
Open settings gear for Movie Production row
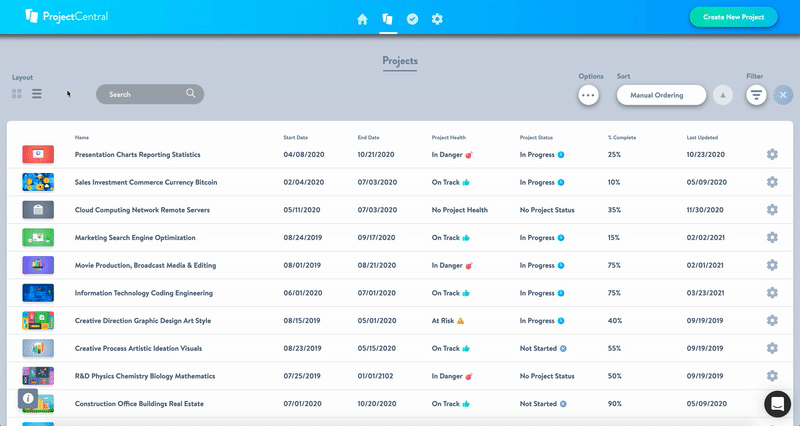click(x=772, y=265)
